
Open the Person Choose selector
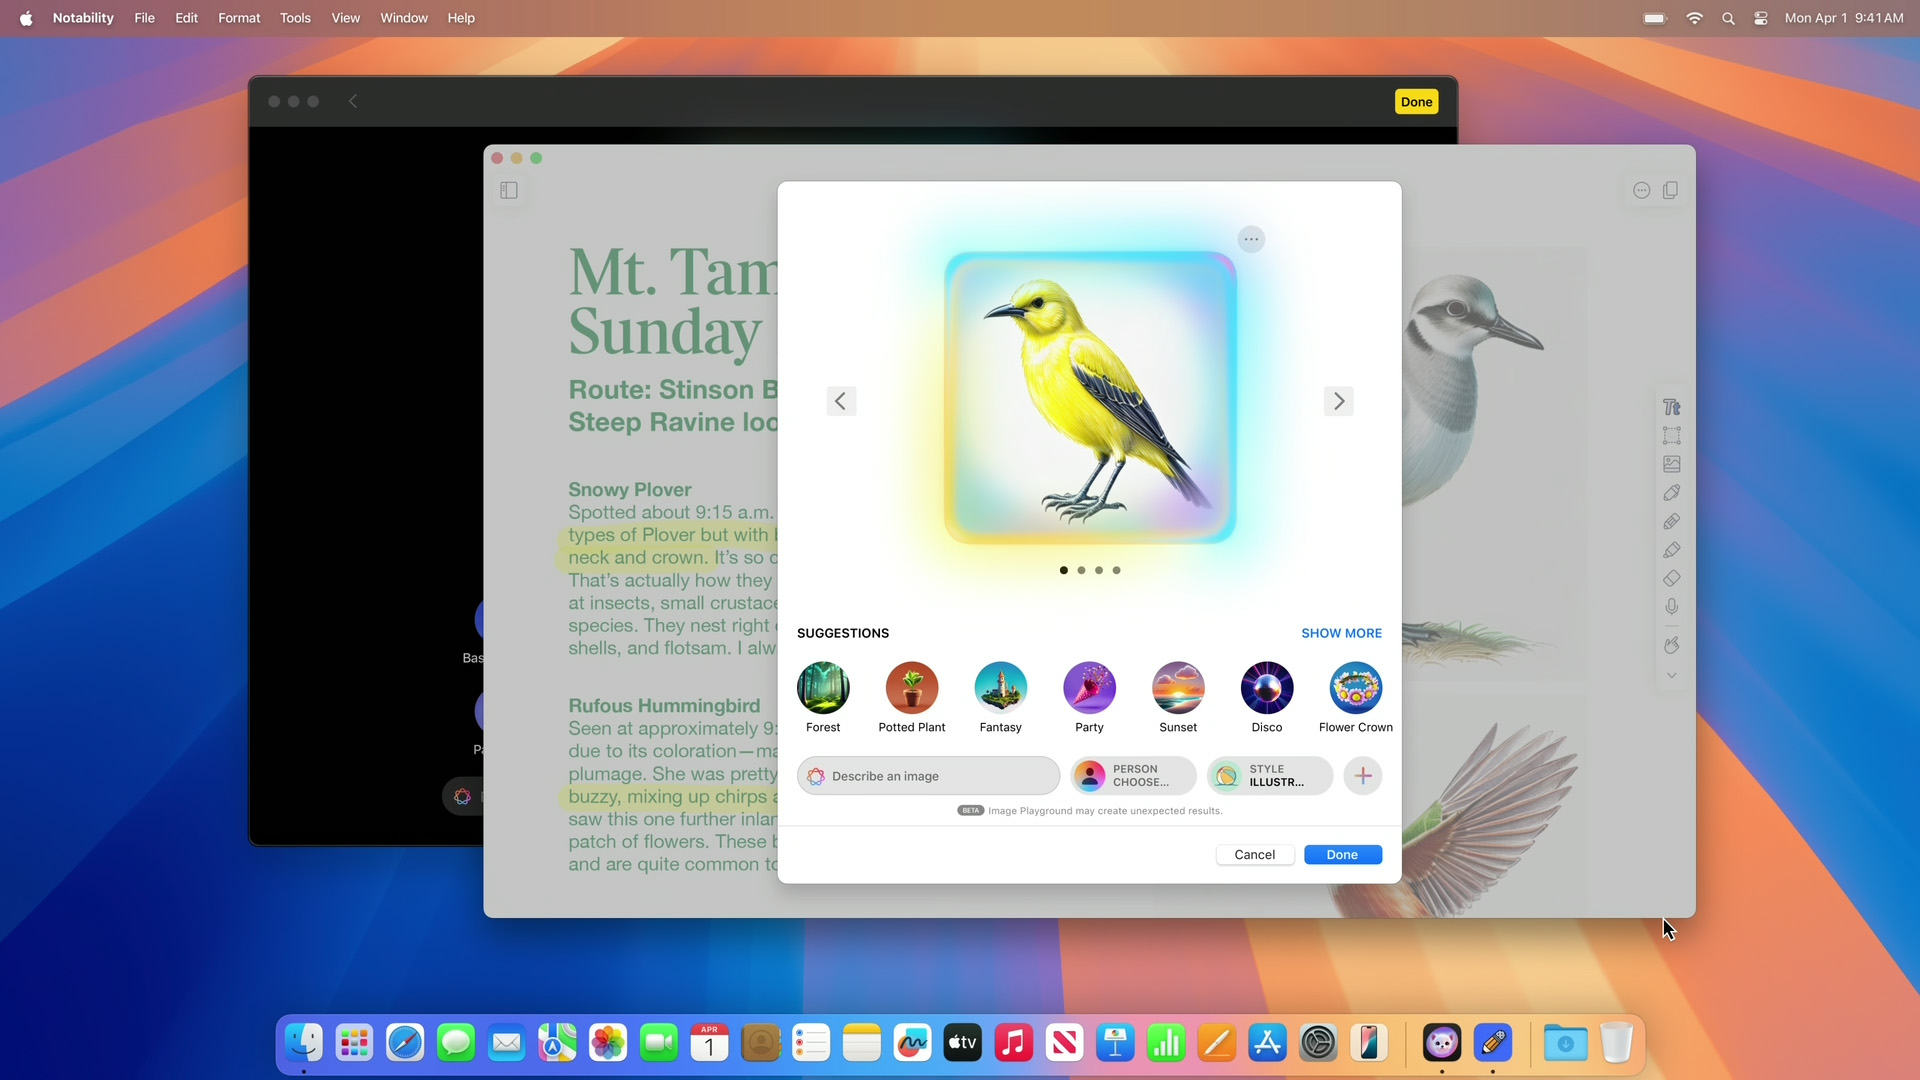point(1133,776)
